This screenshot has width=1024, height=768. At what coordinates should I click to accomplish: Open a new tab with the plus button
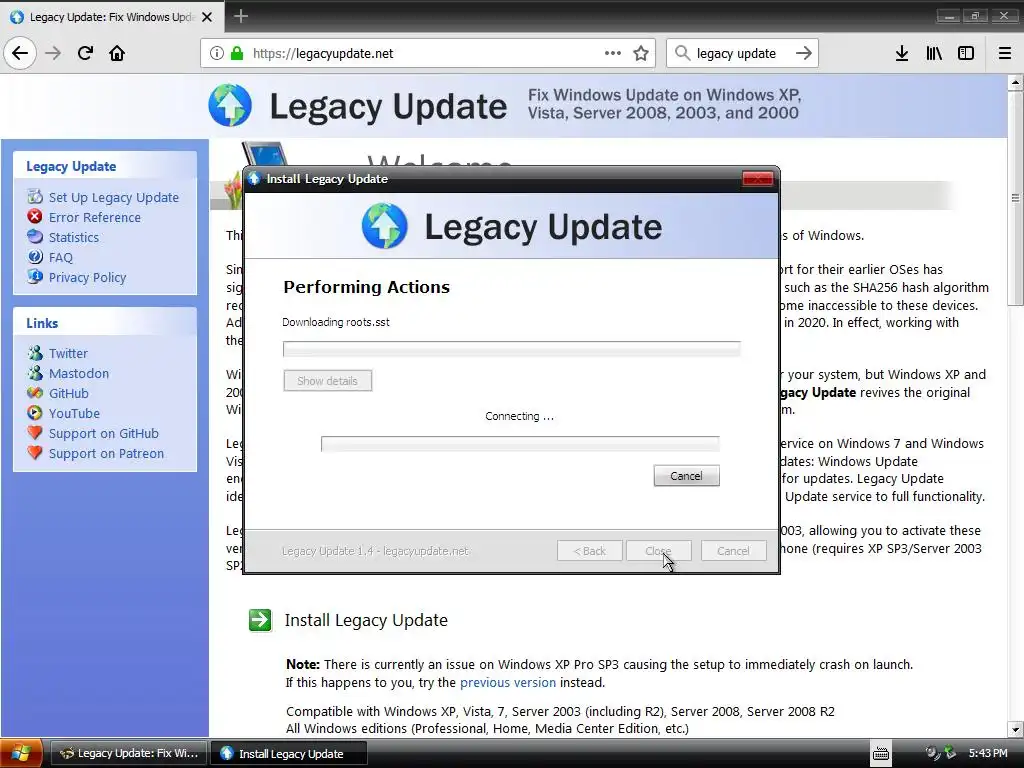point(241,16)
